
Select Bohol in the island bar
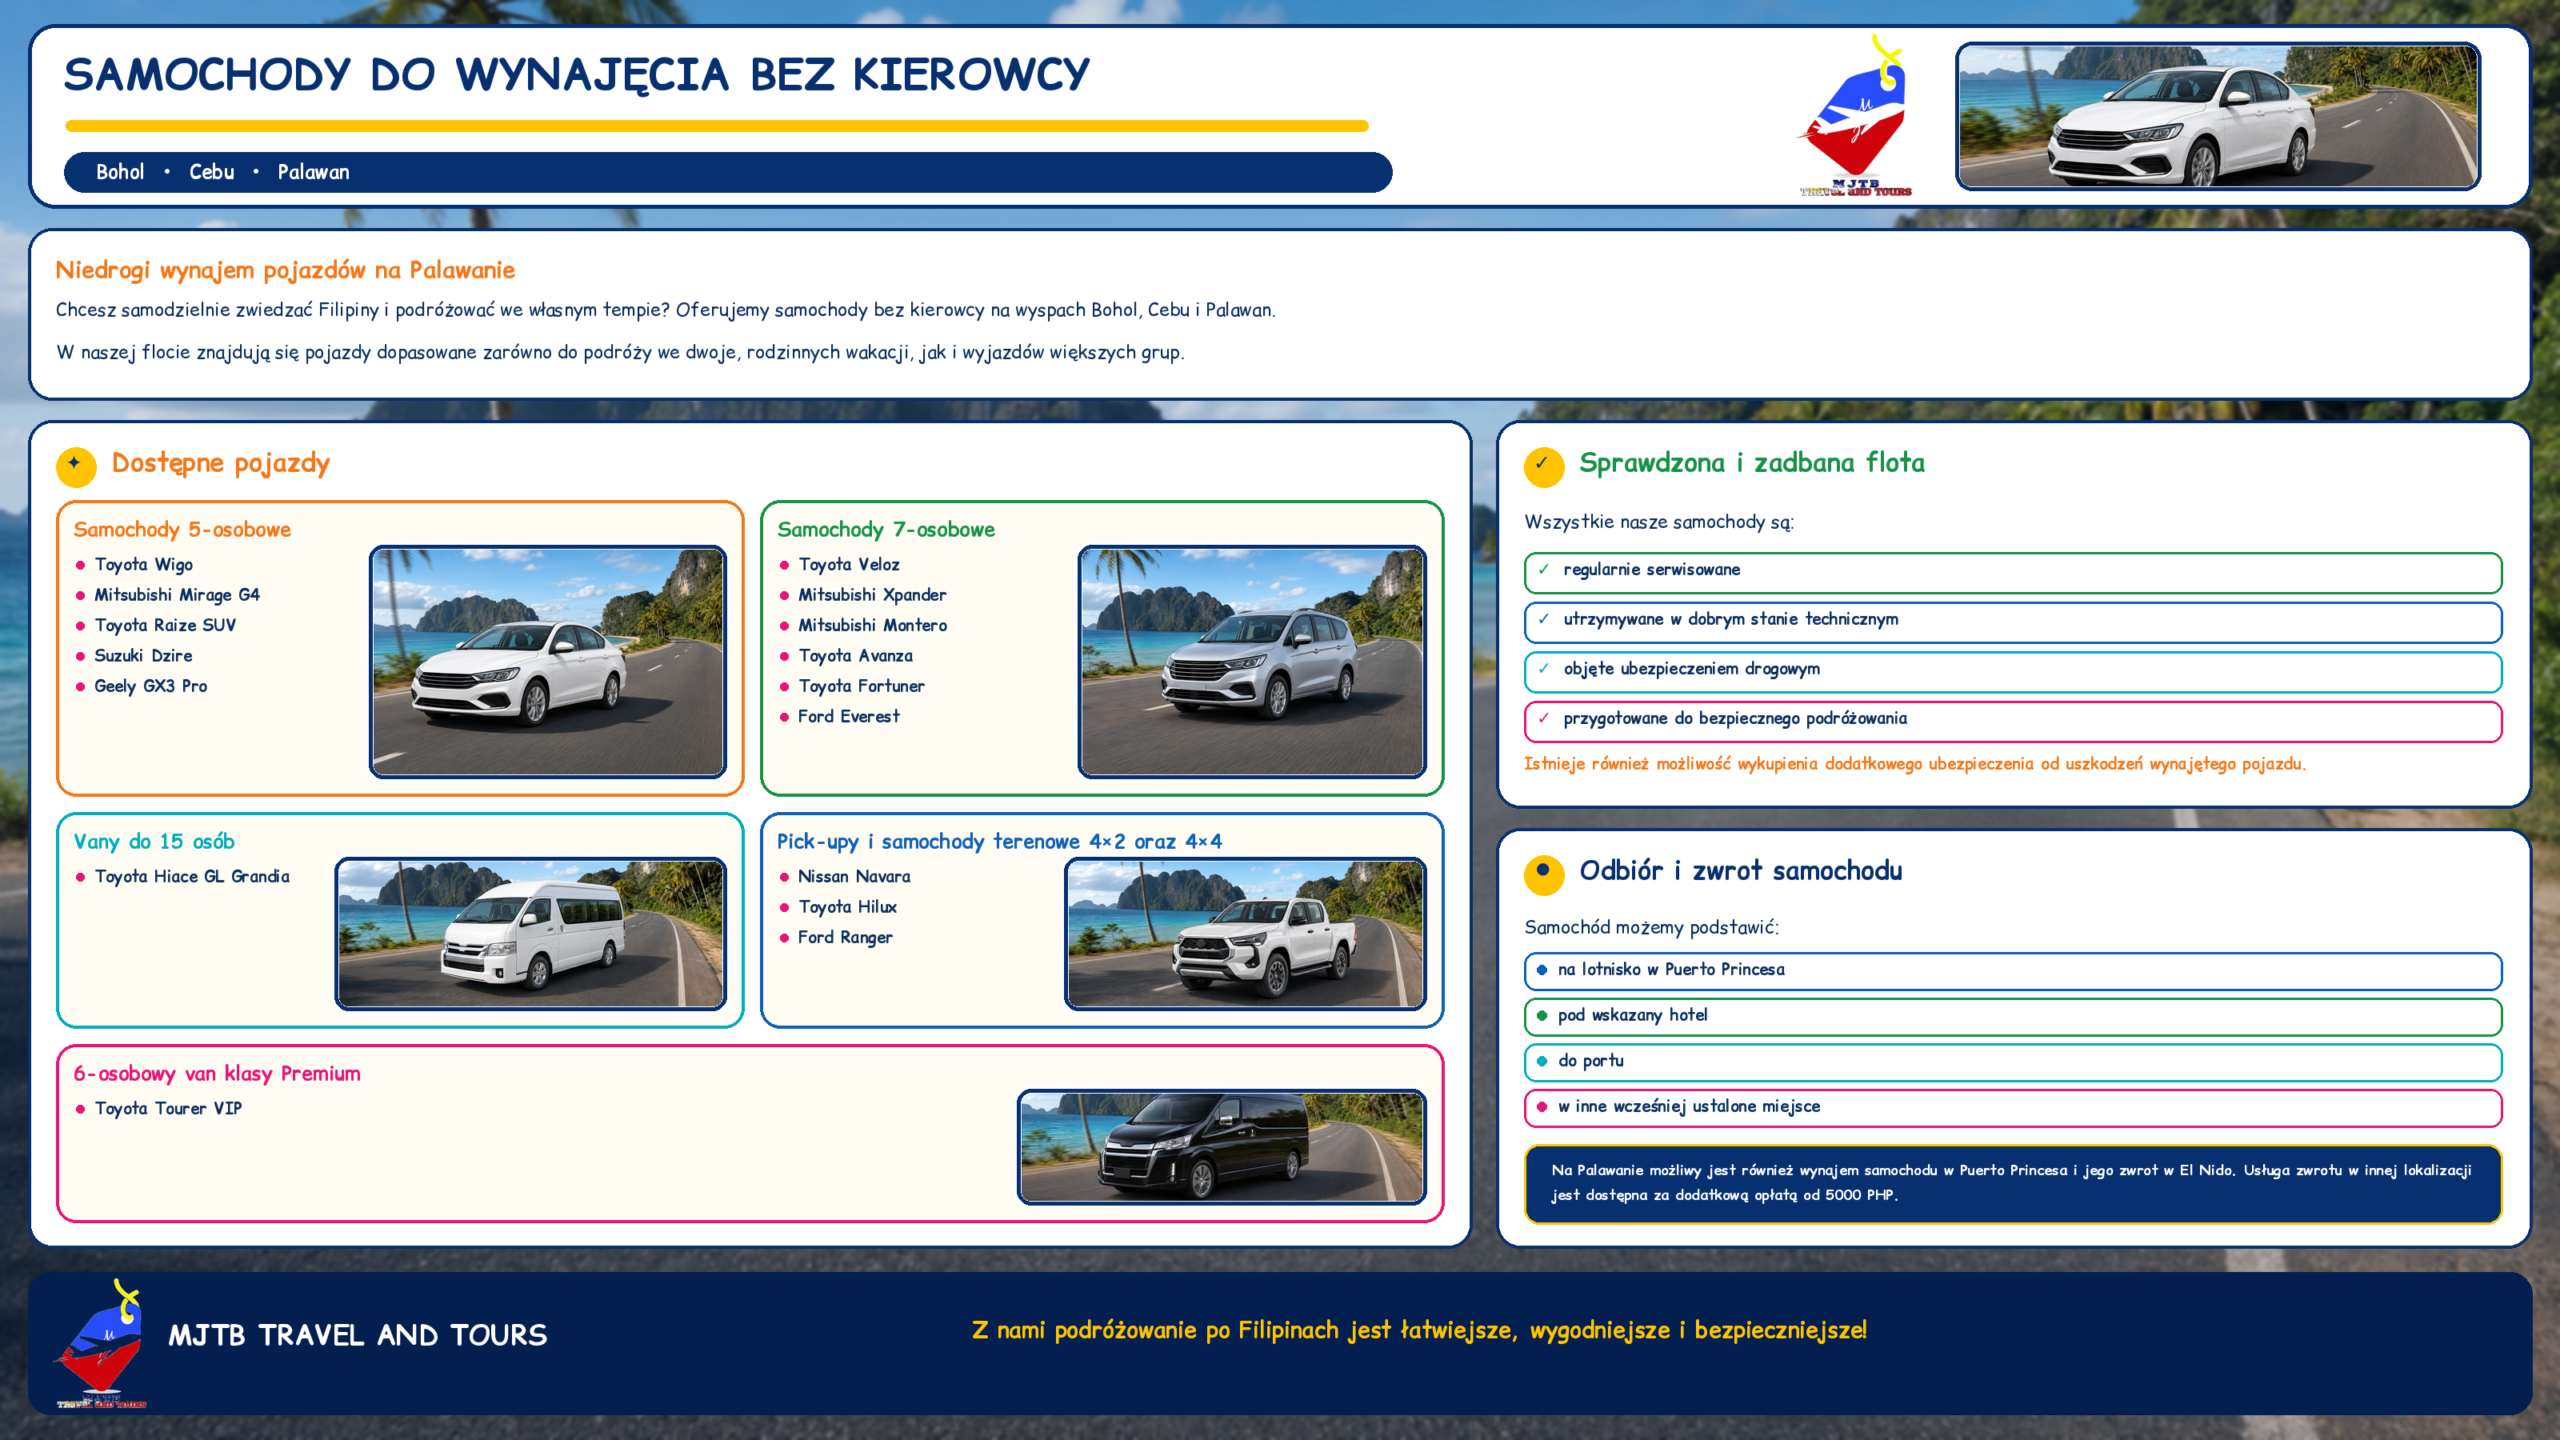coord(120,172)
